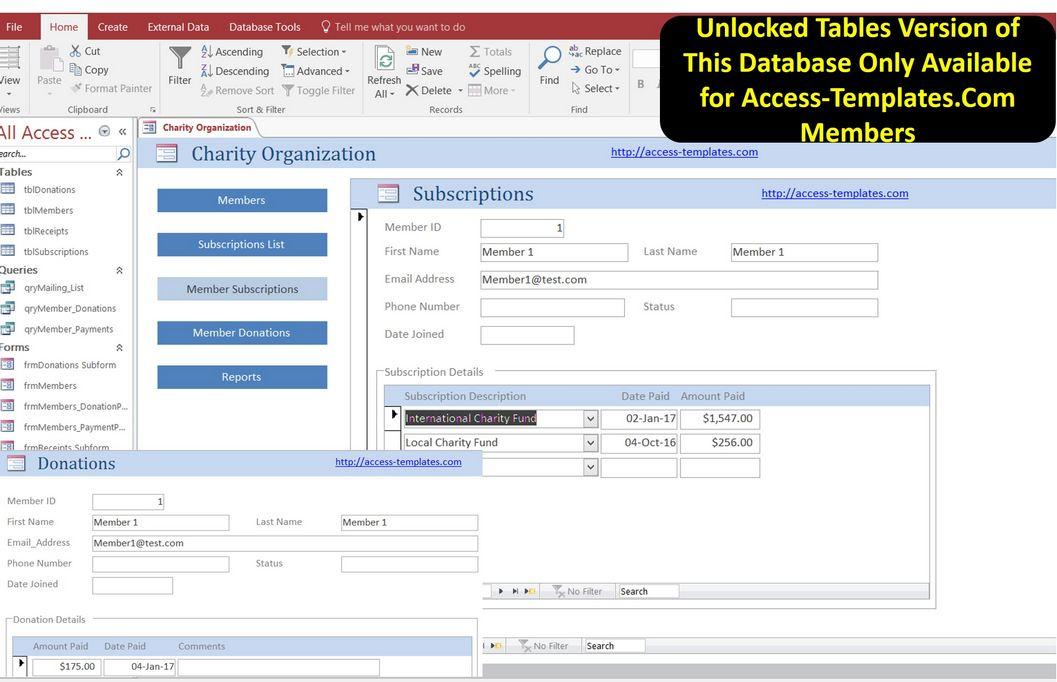Open the tblSubscriptions table
The image size is (1057, 682).
pos(56,252)
